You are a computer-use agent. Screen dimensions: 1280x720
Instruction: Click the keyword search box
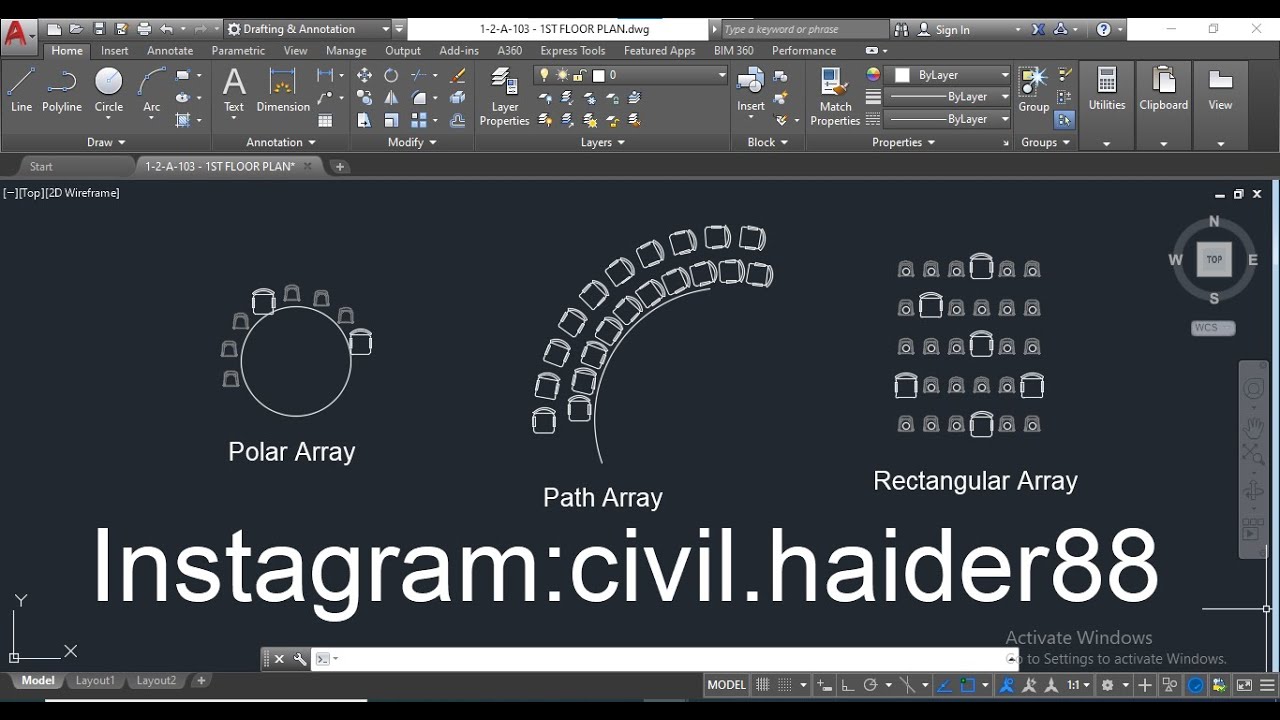(x=804, y=29)
